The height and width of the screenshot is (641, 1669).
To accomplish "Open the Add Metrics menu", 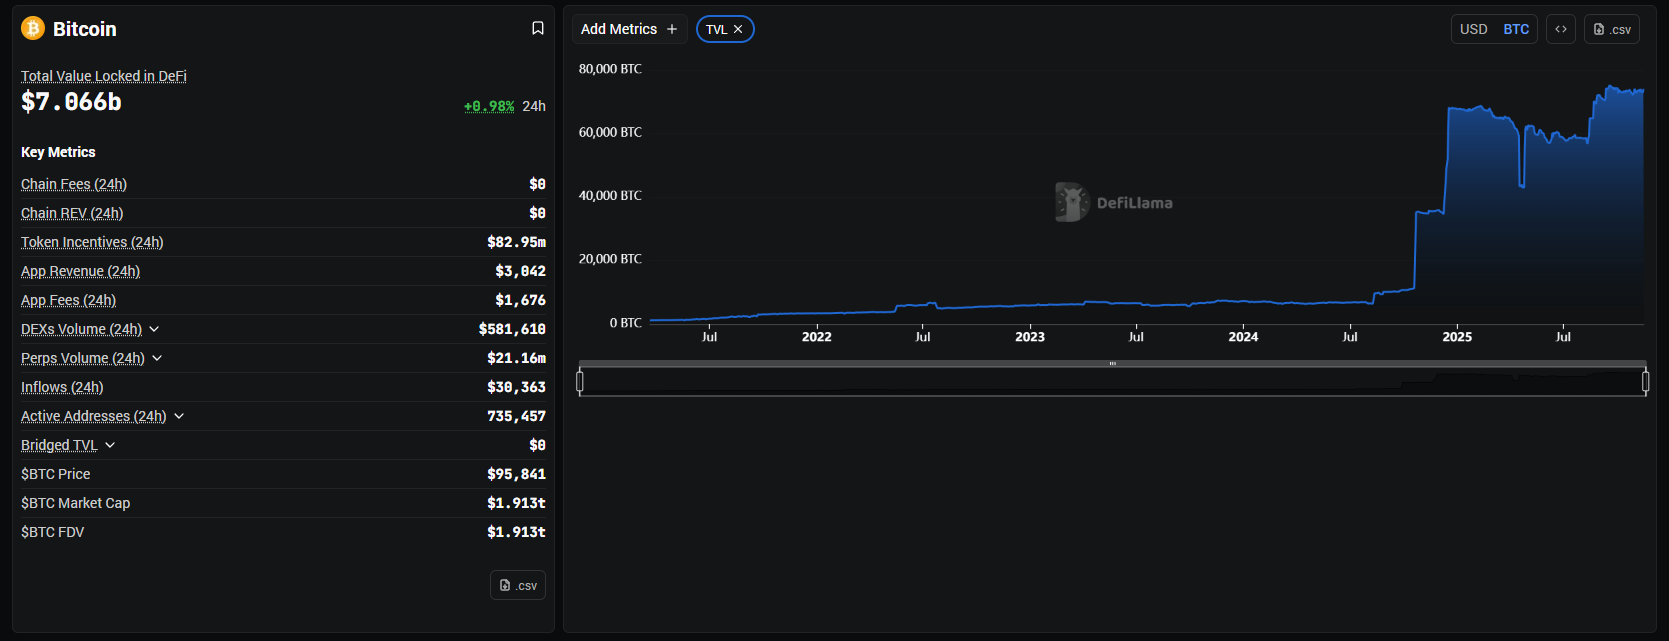I will point(629,29).
